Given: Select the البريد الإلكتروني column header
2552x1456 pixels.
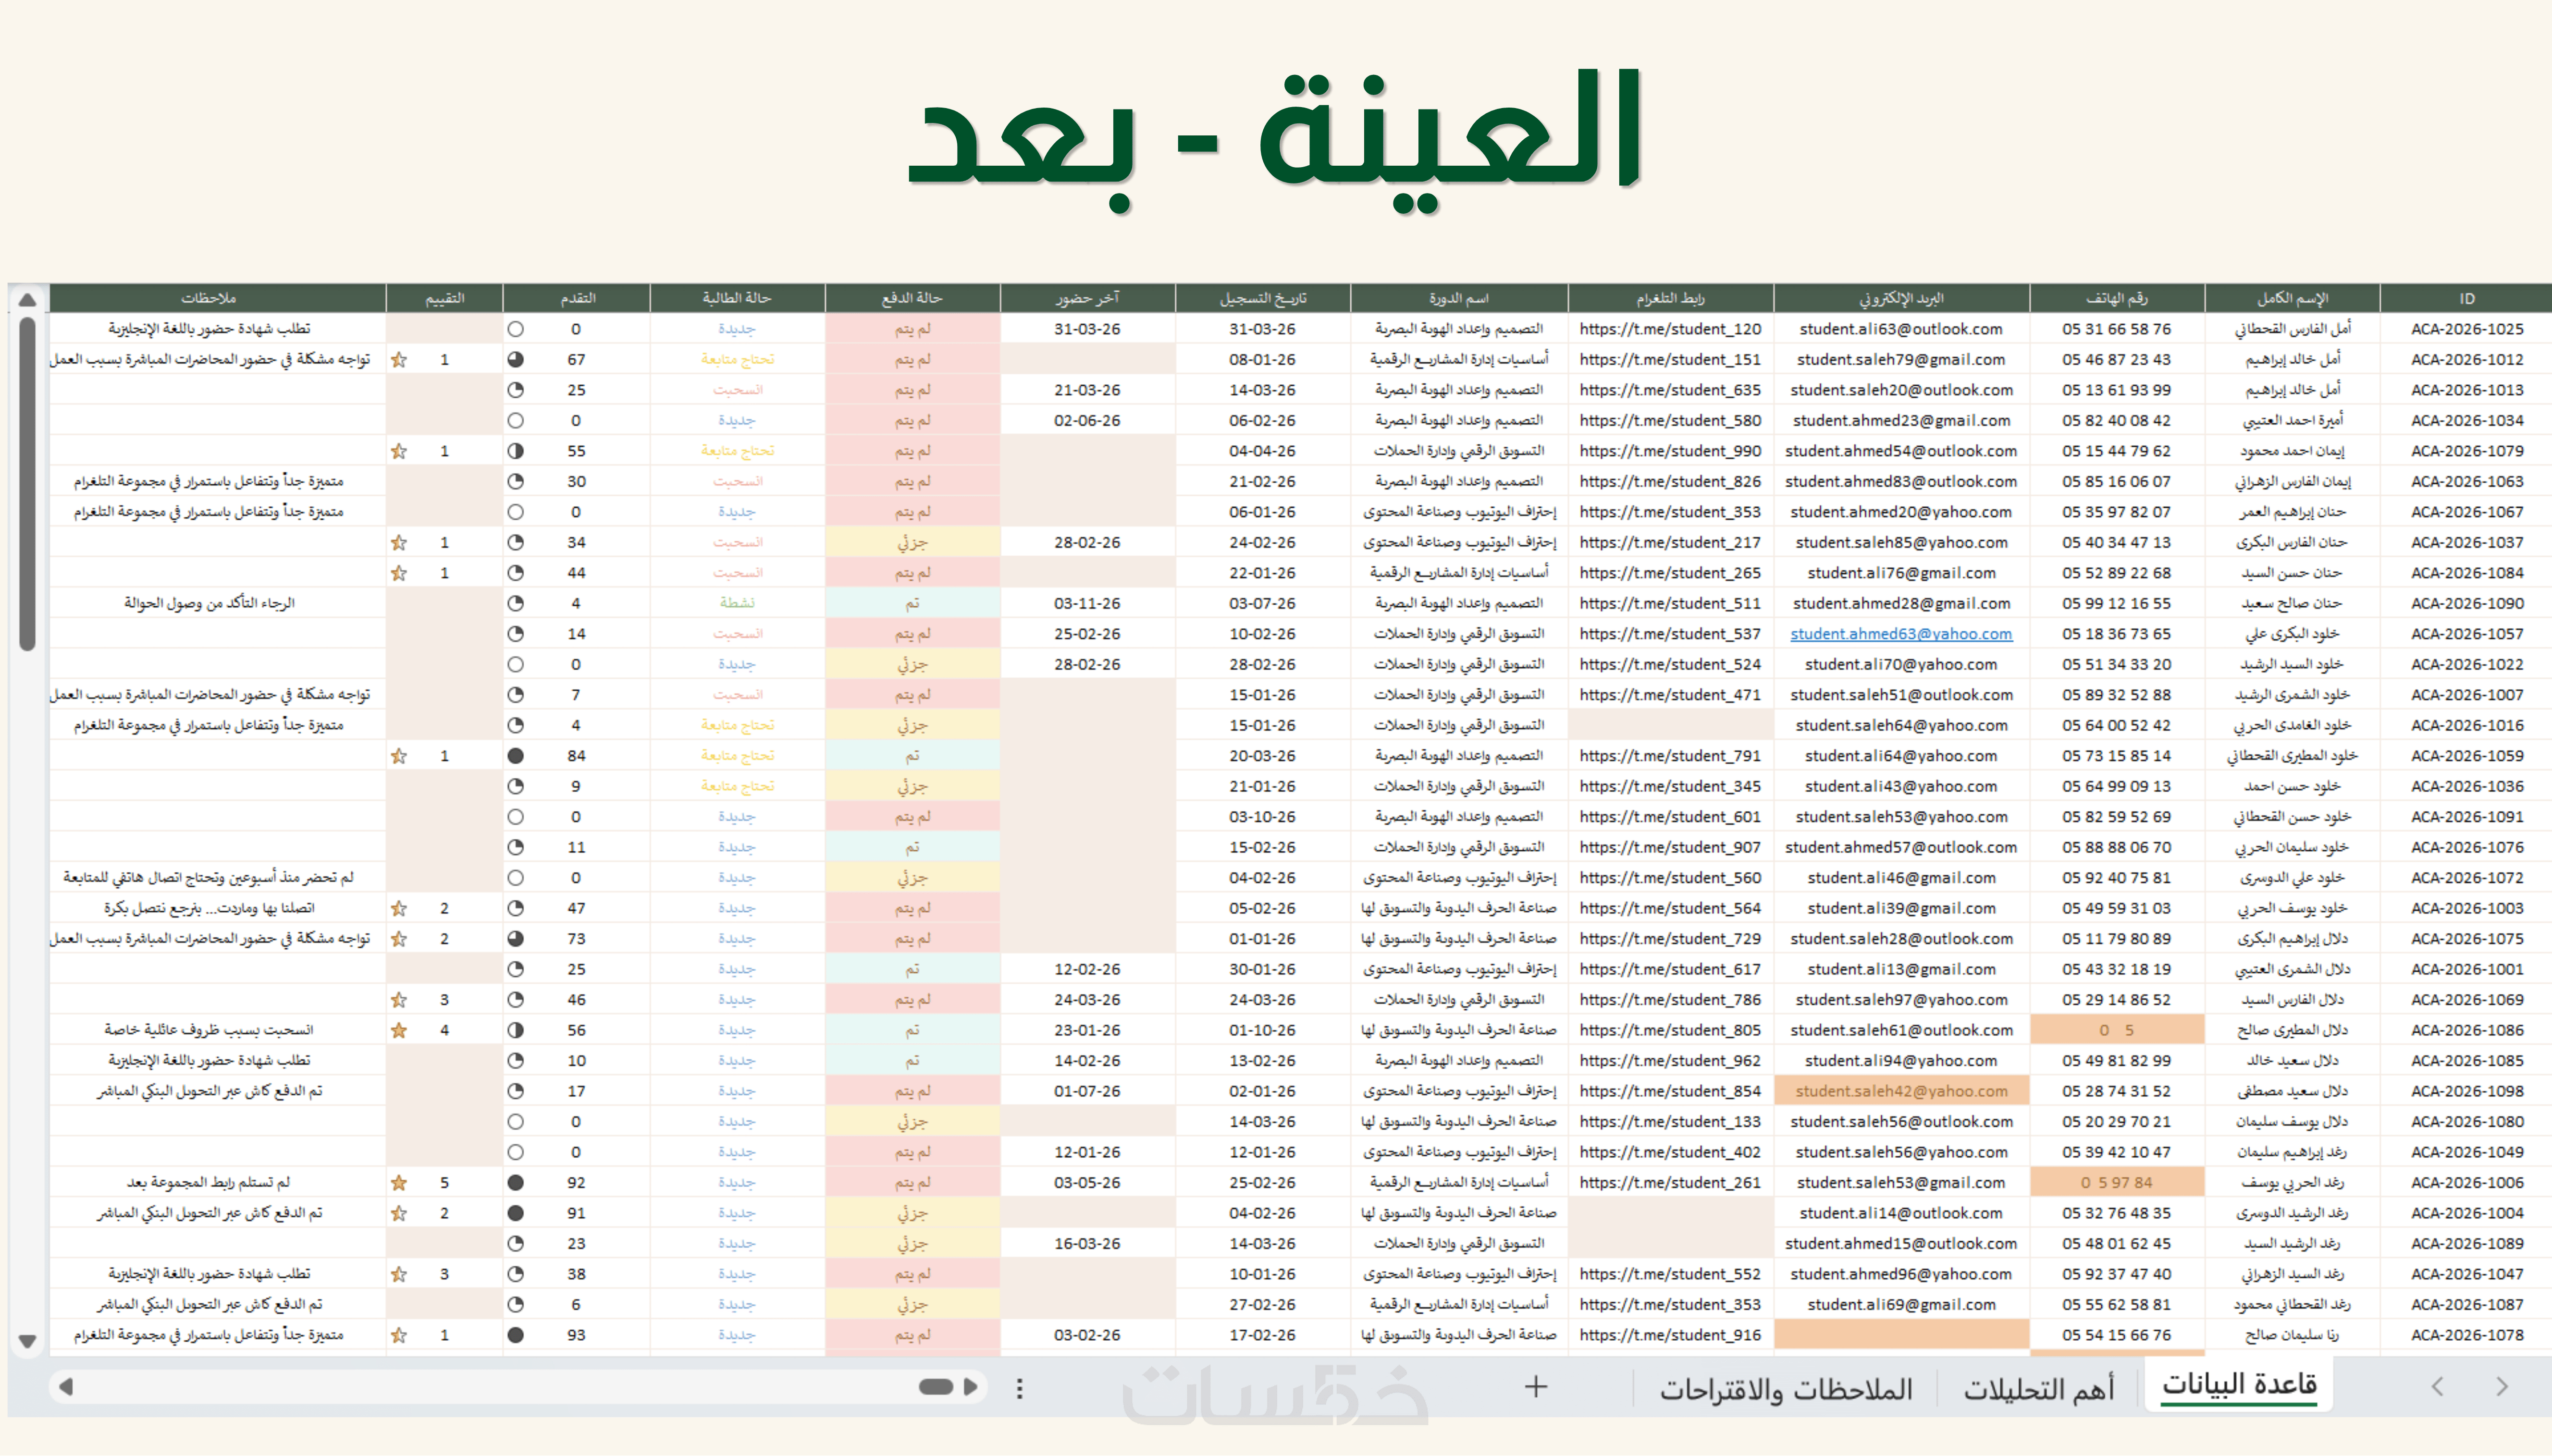Looking at the screenshot, I should click(x=1901, y=298).
